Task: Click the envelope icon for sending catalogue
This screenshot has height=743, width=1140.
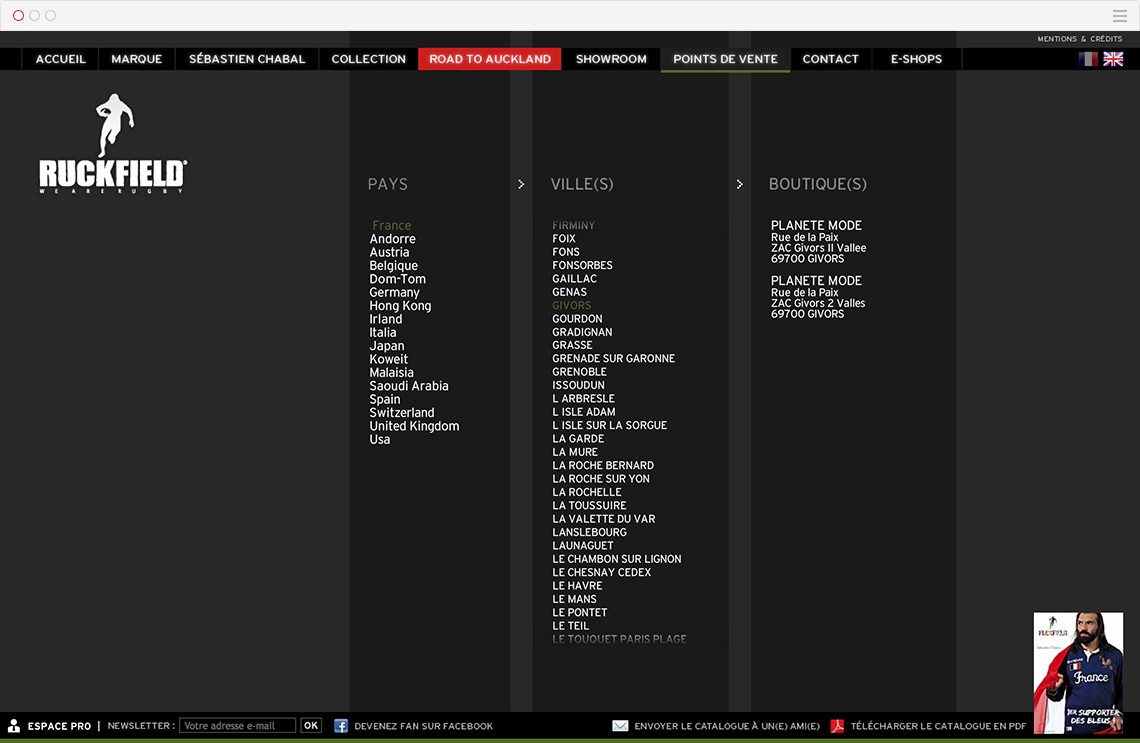Action: tap(620, 726)
